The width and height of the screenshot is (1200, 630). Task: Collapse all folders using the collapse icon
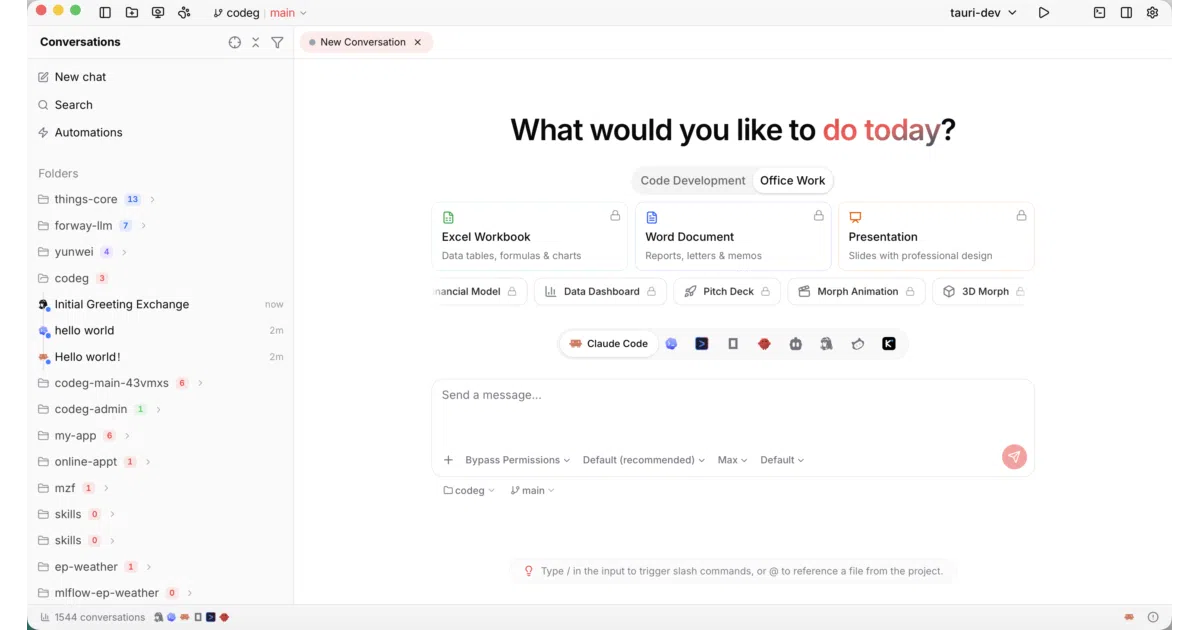coord(256,42)
